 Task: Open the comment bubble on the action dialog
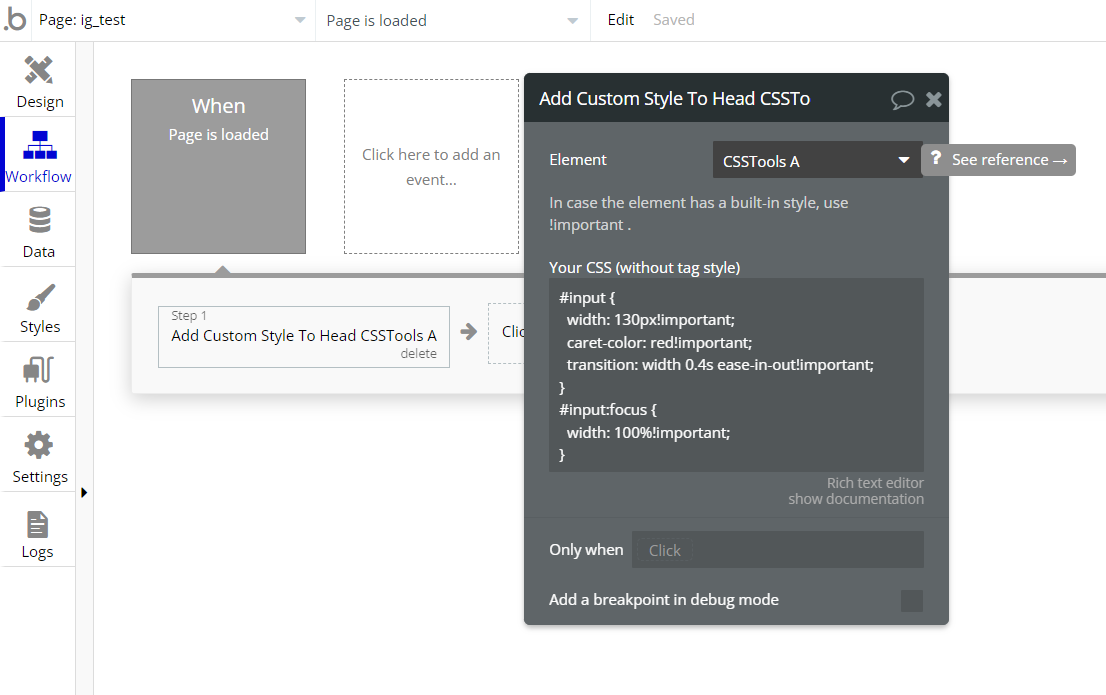point(903,99)
